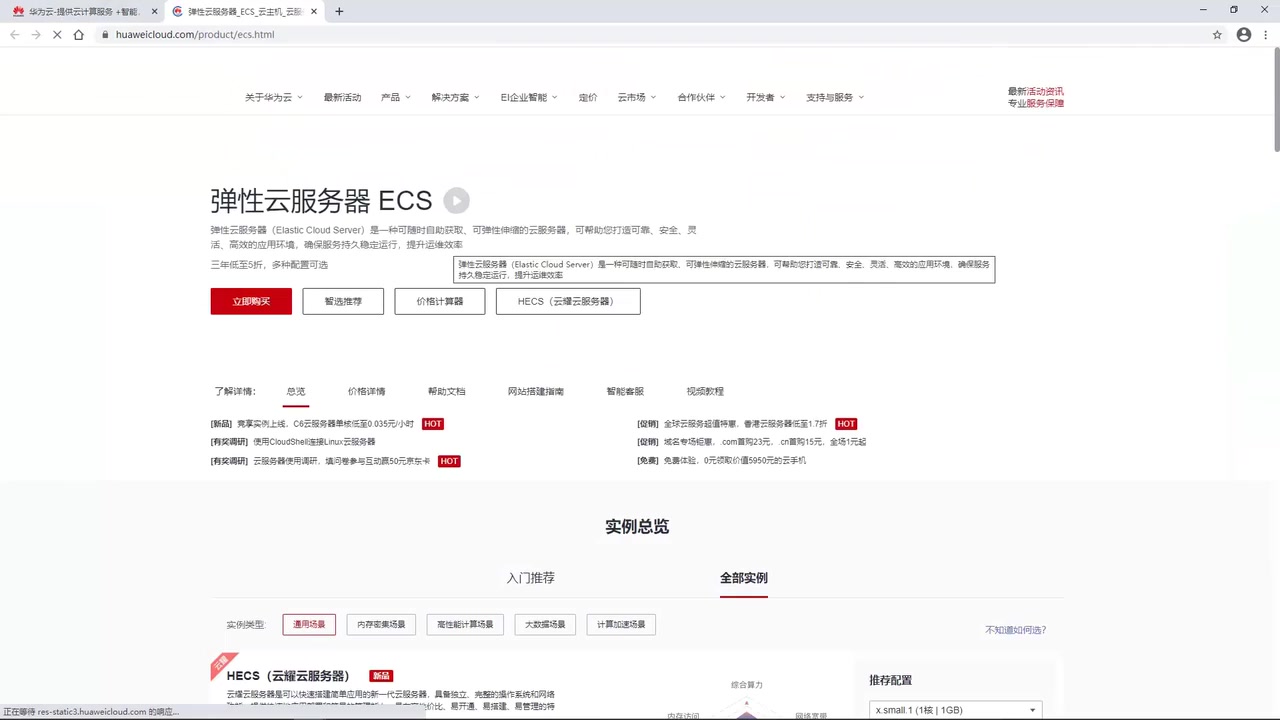Select the 全部实例 tab
This screenshot has width=1280, height=720.
(x=744, y=578)
